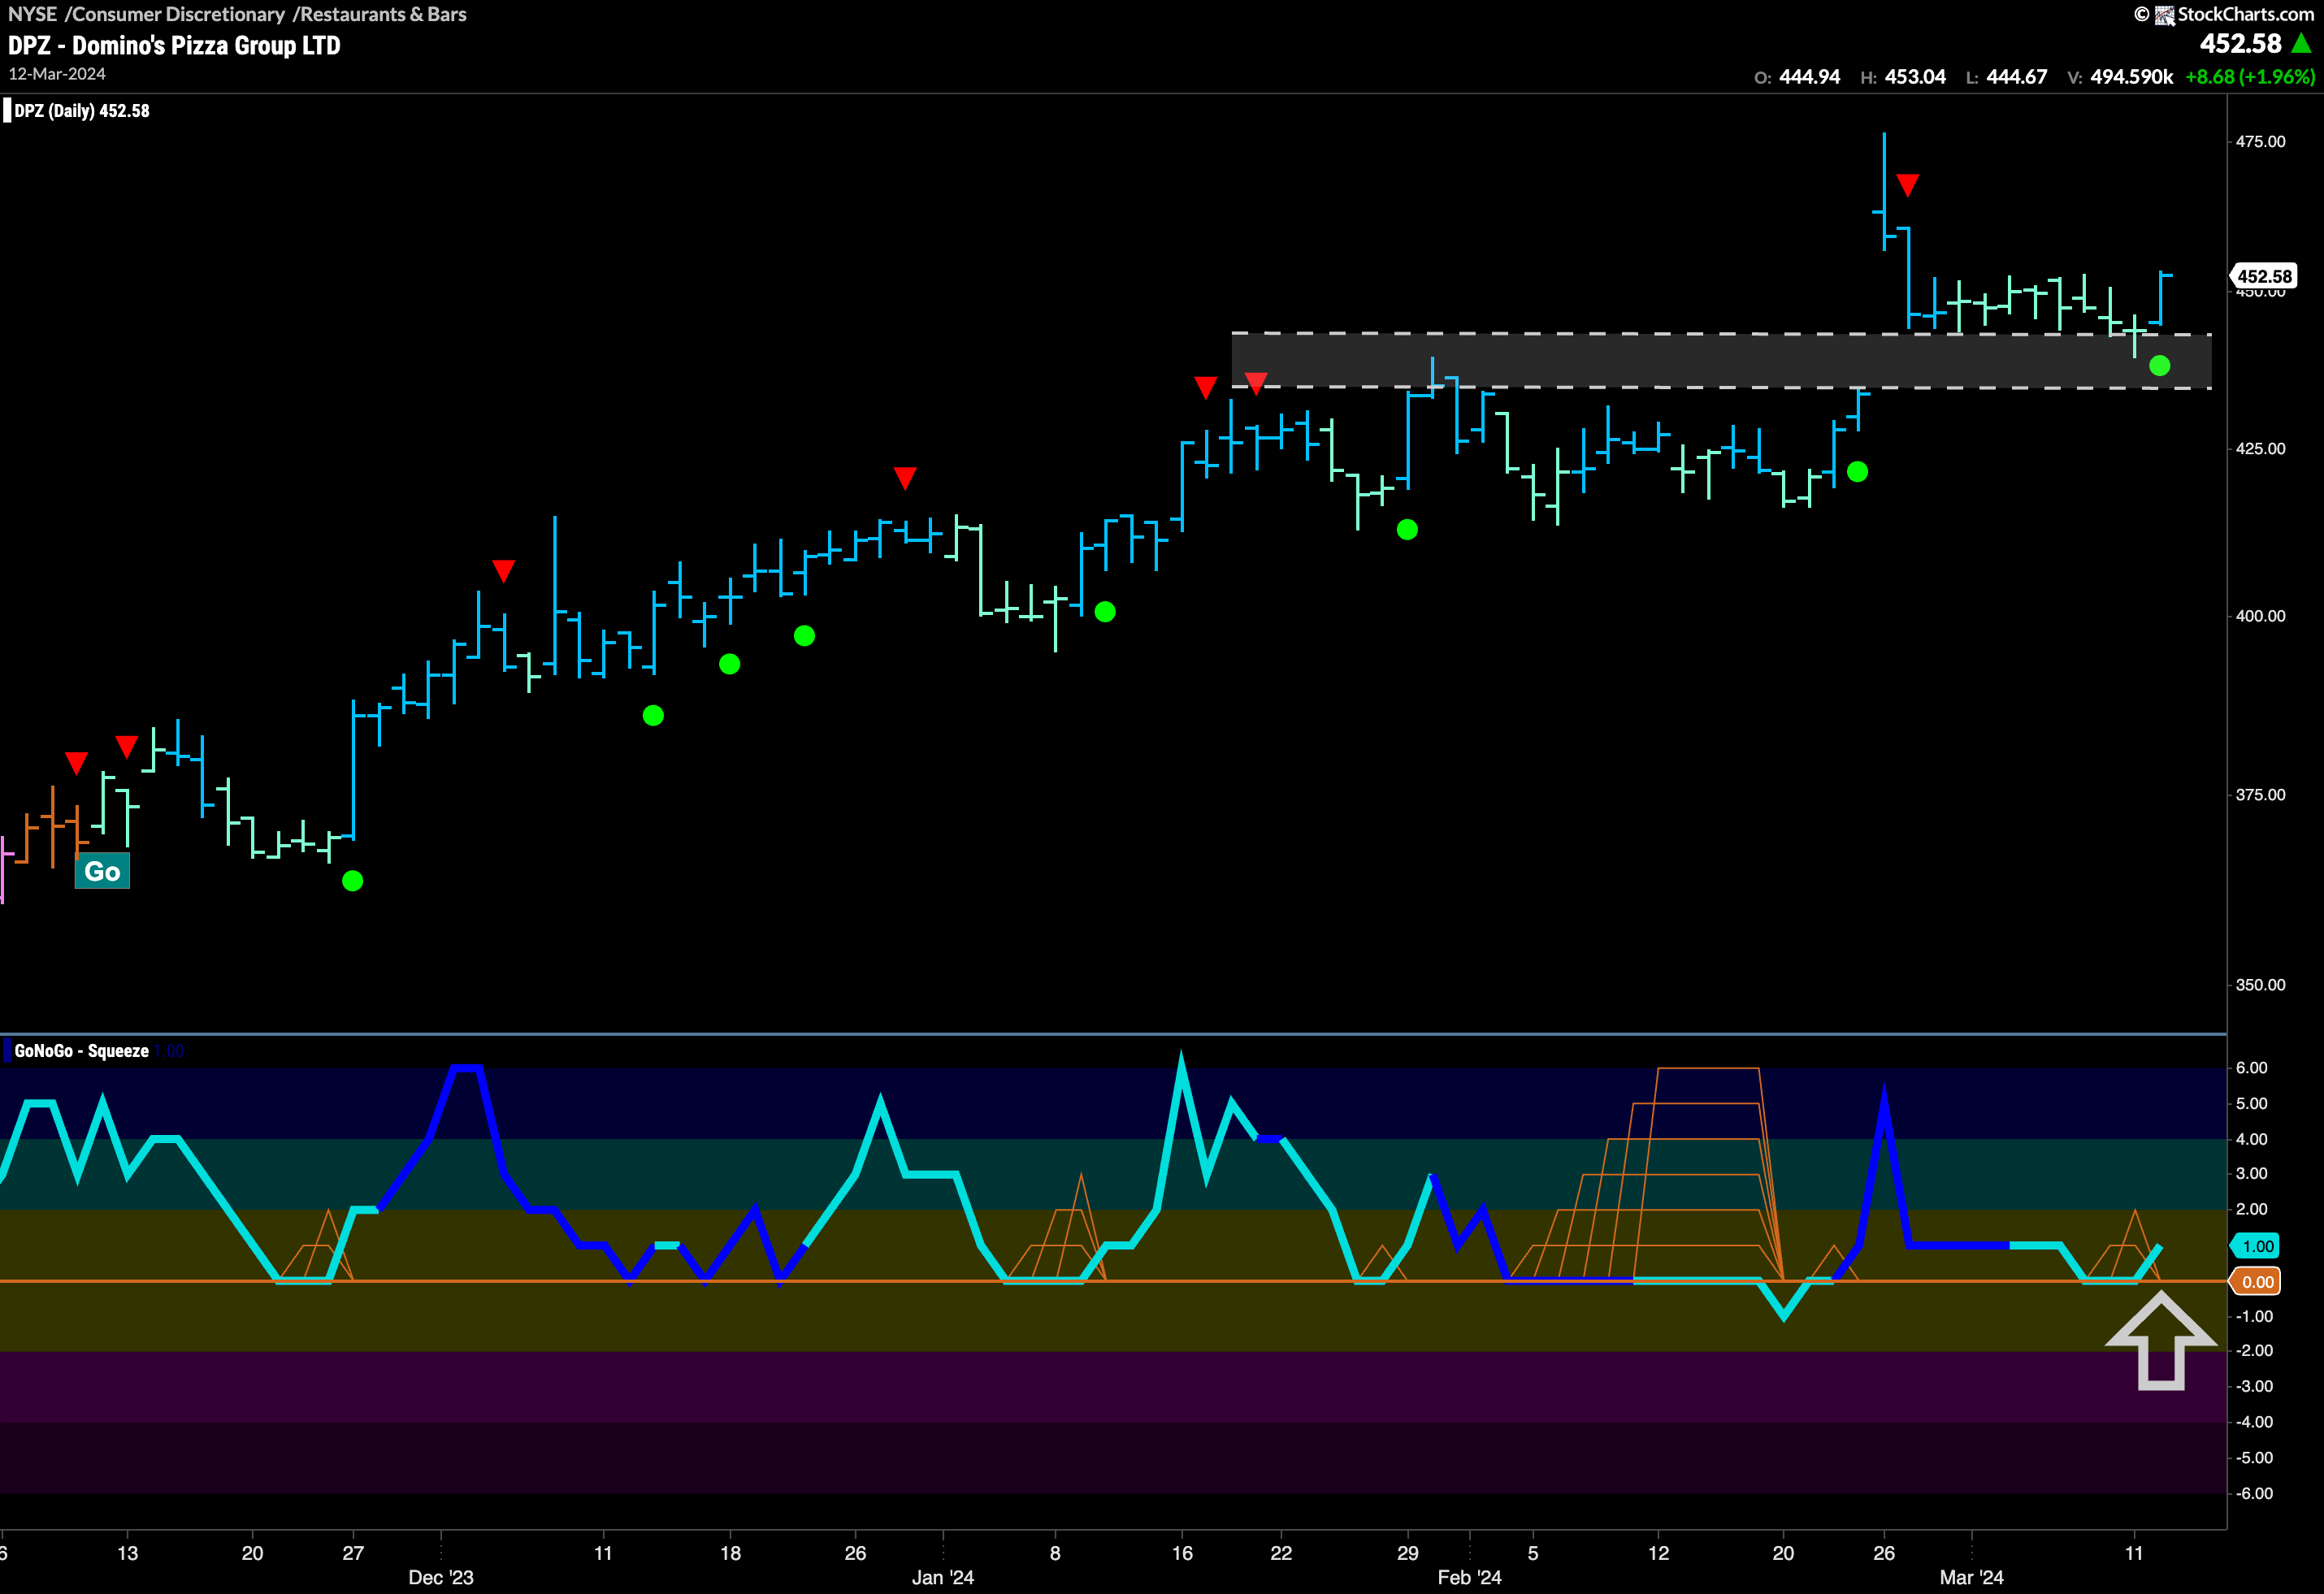Image resolution: width=2324 pixels, height=1594 pixels.
Task: Click the Dec '23 month label
Action: 441,1577
